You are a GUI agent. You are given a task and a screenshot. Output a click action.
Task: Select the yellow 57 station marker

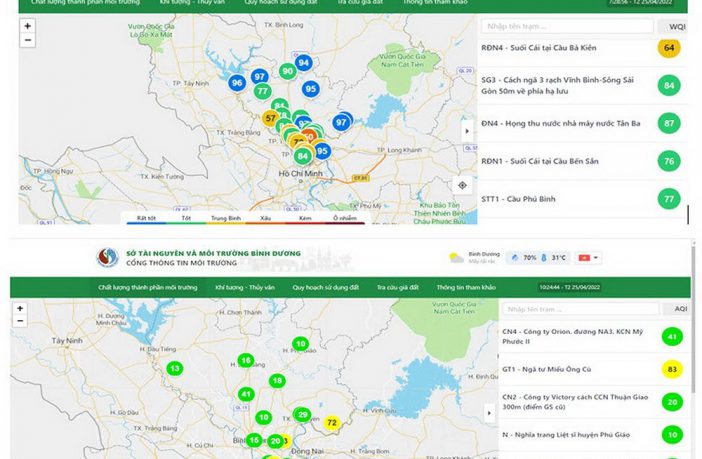(270, 119)
